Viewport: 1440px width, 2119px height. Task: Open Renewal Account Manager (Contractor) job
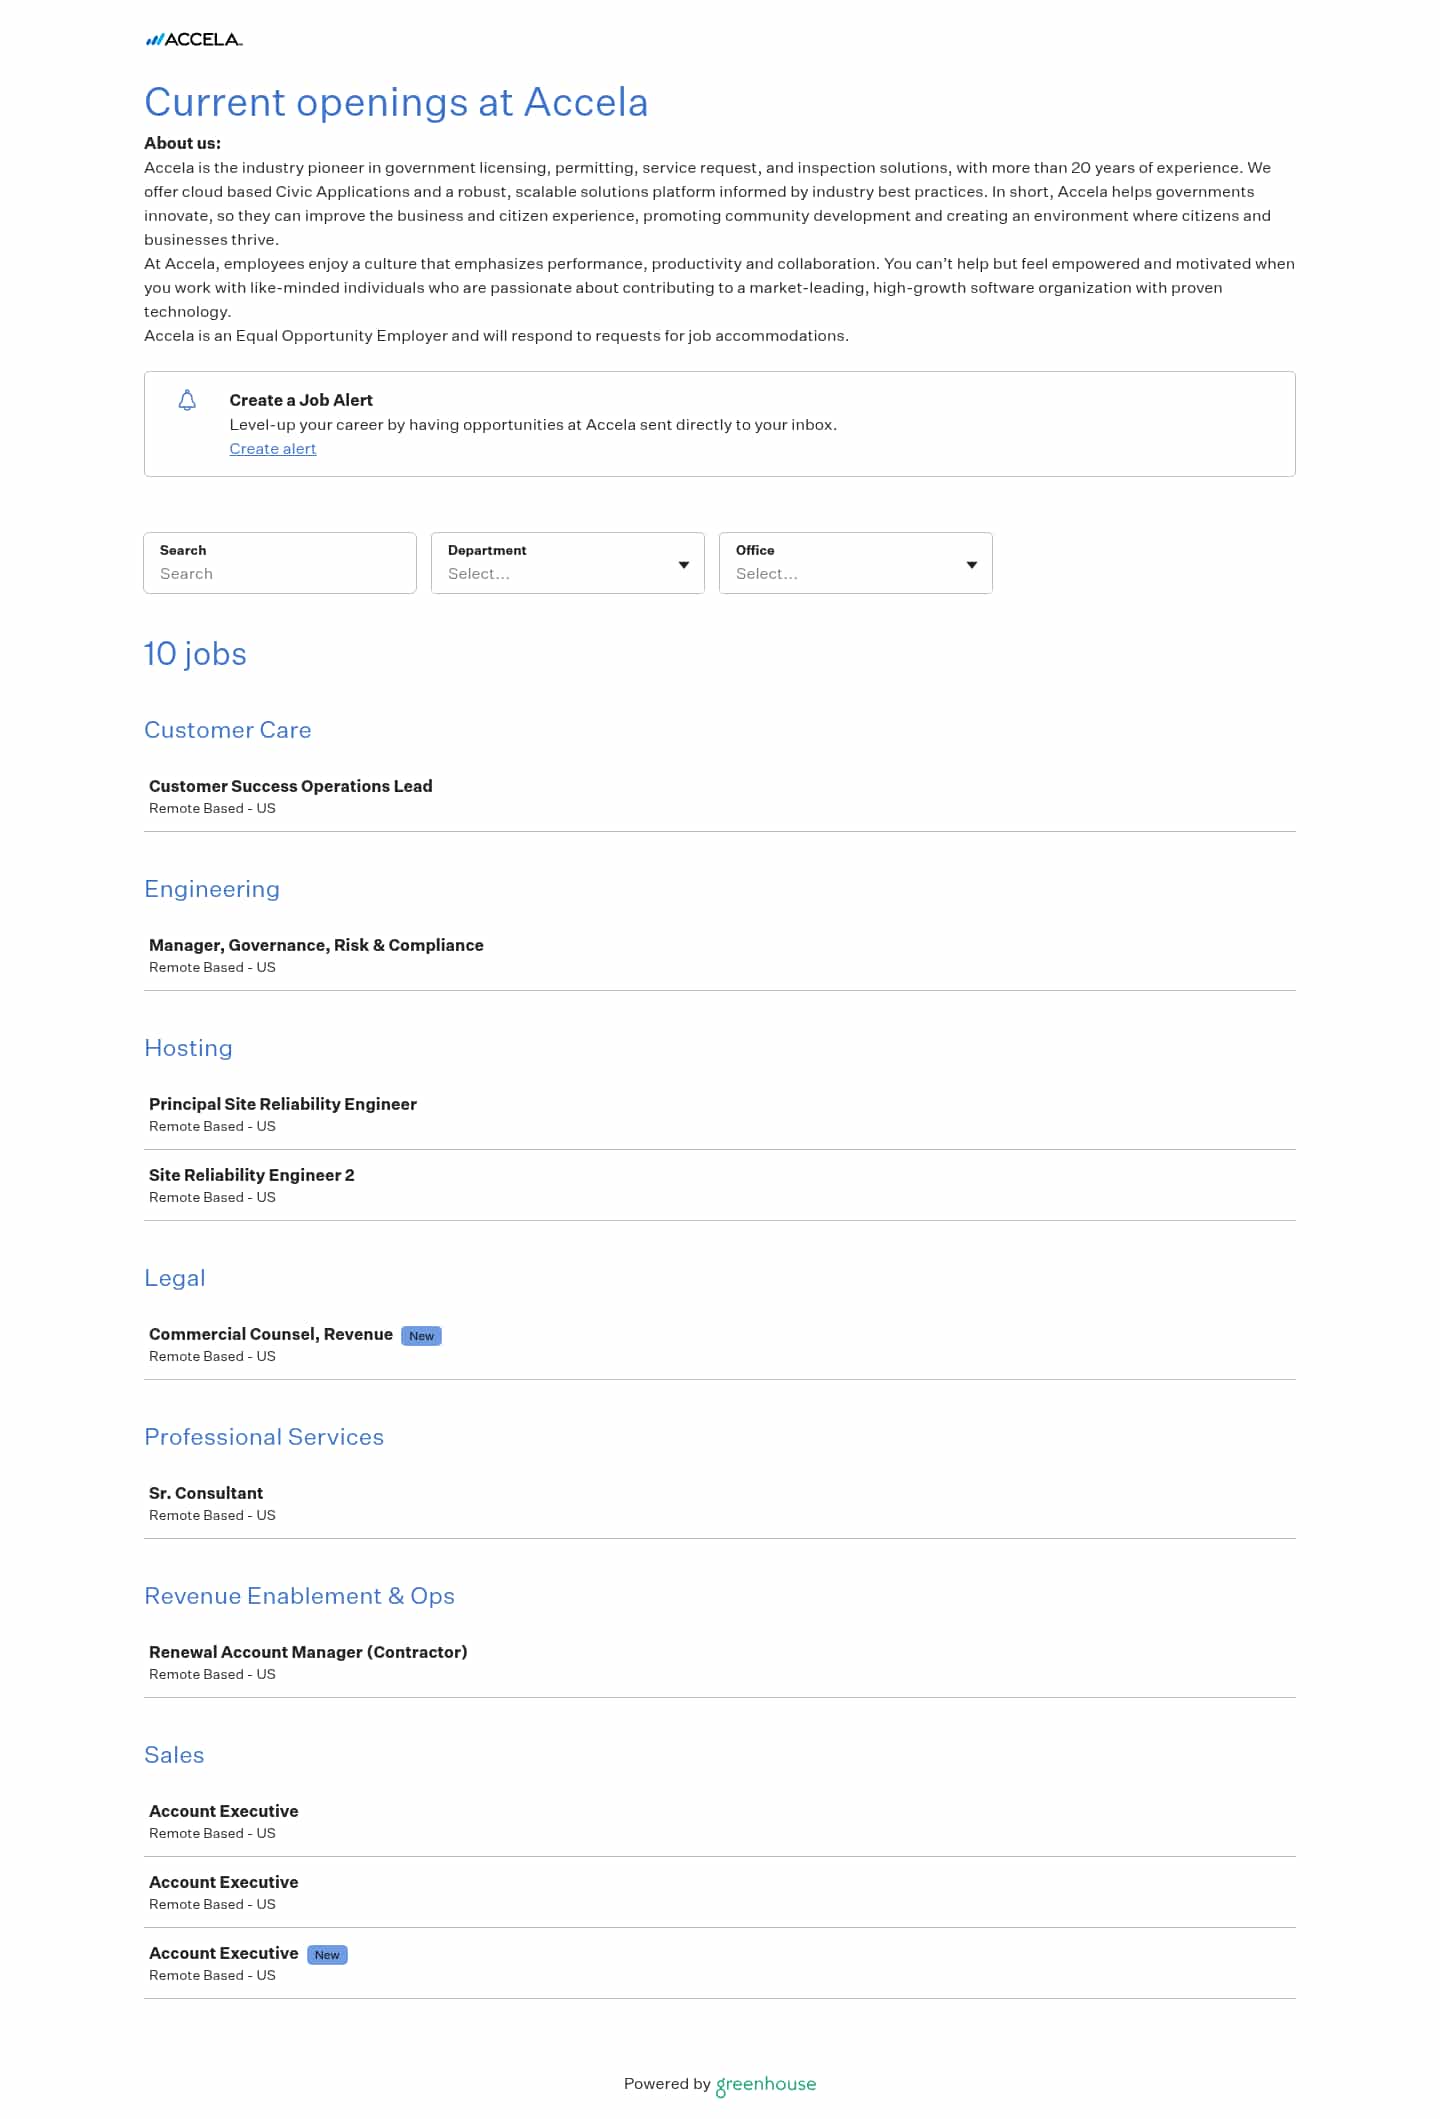click(720, 1662)
